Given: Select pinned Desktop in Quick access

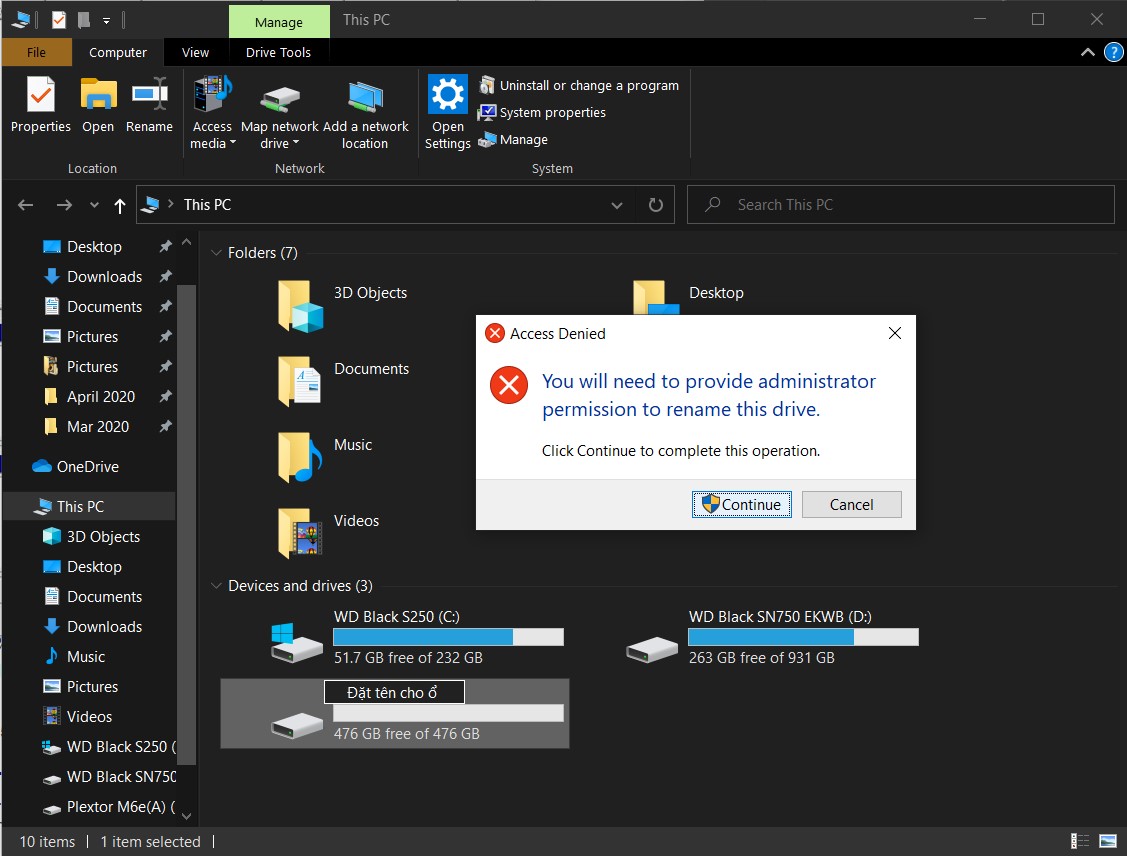Looking at the screenshot, I should tap(94, 247).
